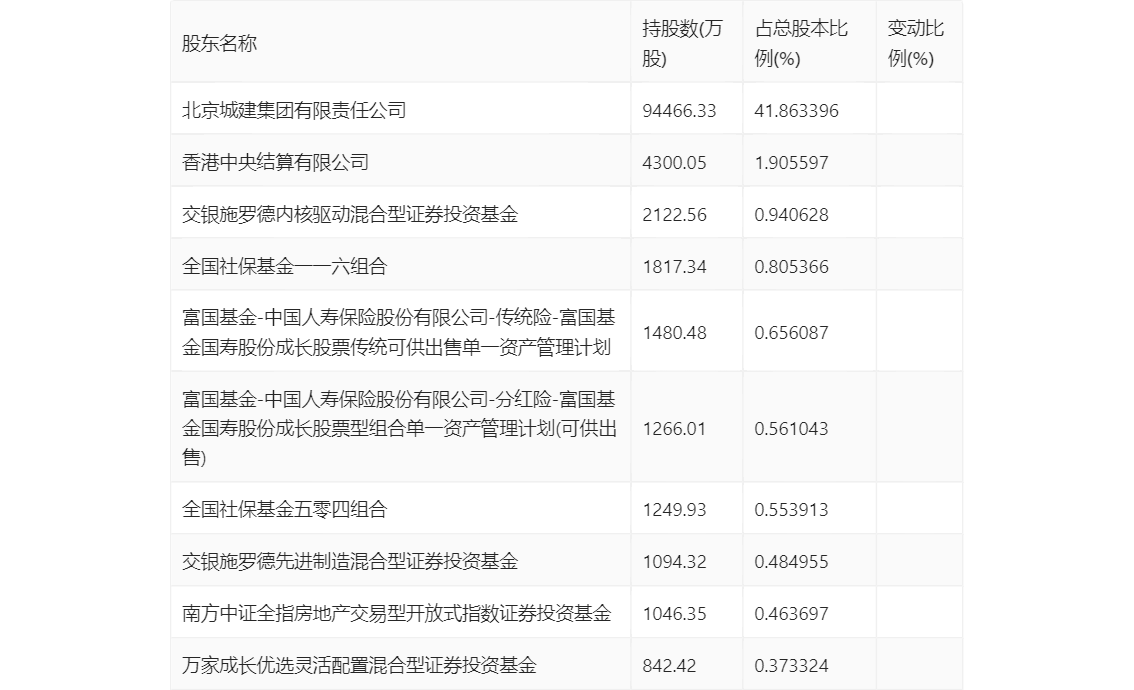
Task: Select 全国社保基金一一六组合 shareholder name
Action: point(284,267)
